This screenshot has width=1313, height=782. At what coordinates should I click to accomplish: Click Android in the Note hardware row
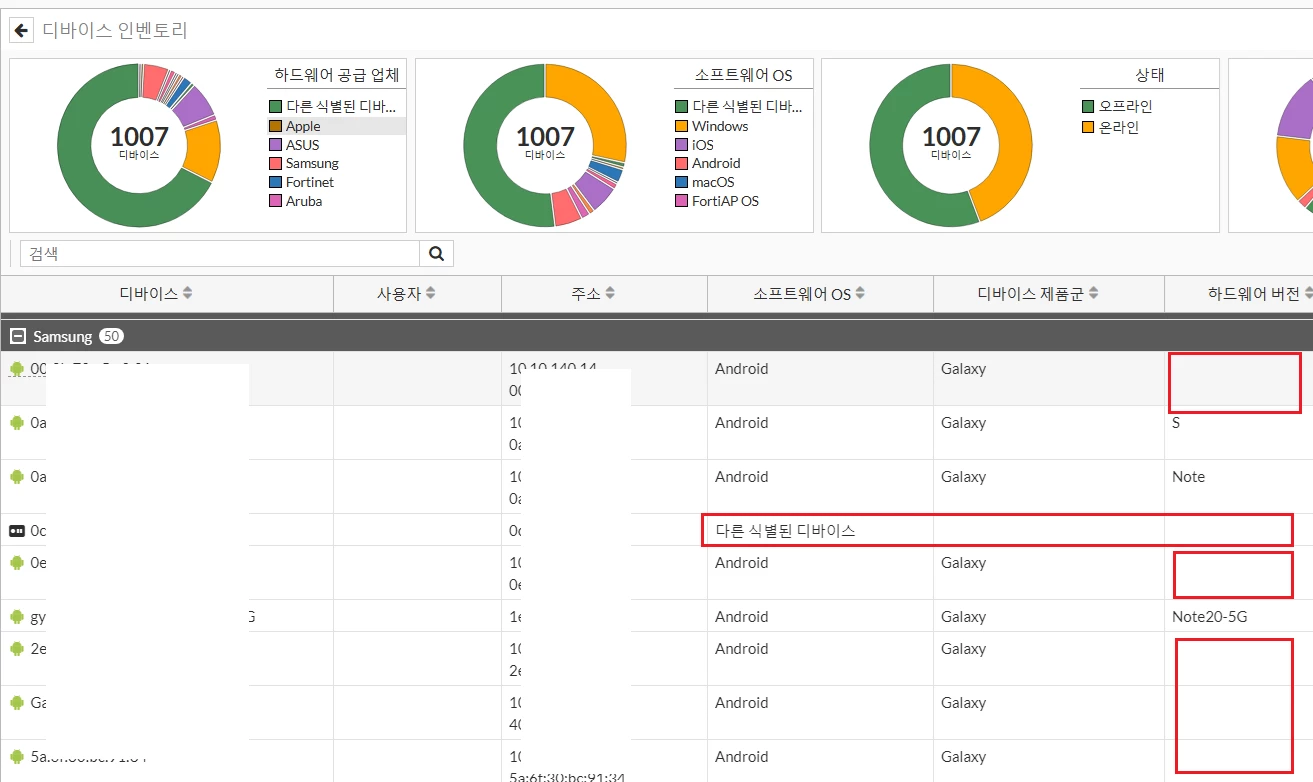click(741, 477)
